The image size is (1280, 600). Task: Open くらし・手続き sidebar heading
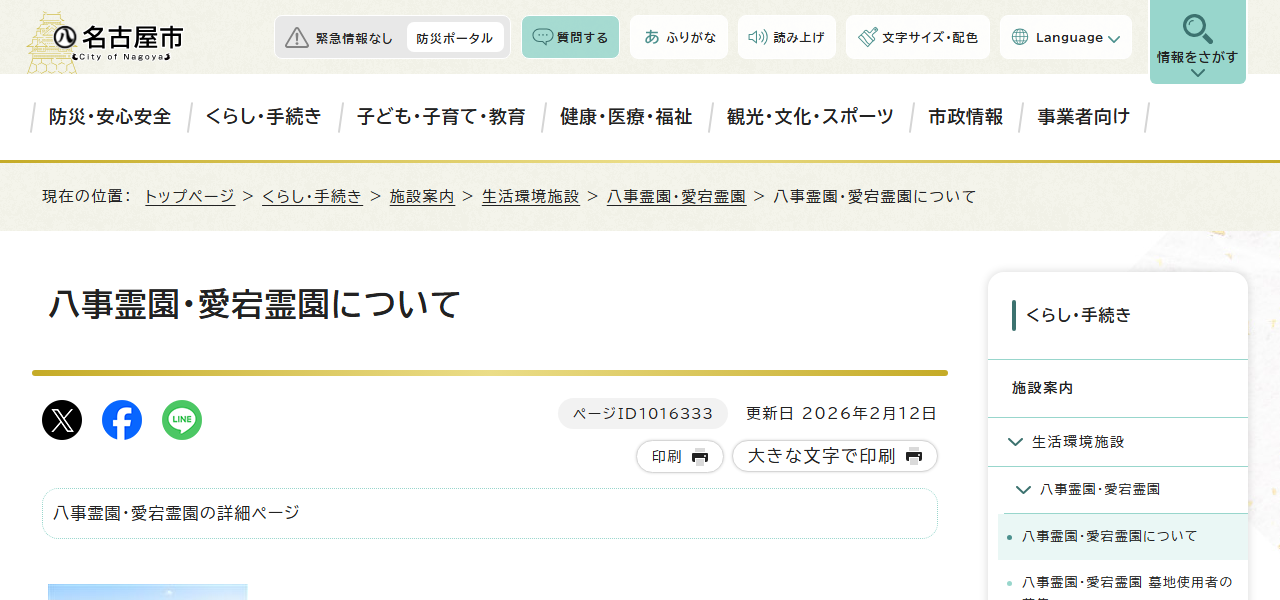[x=1078, y=315]
